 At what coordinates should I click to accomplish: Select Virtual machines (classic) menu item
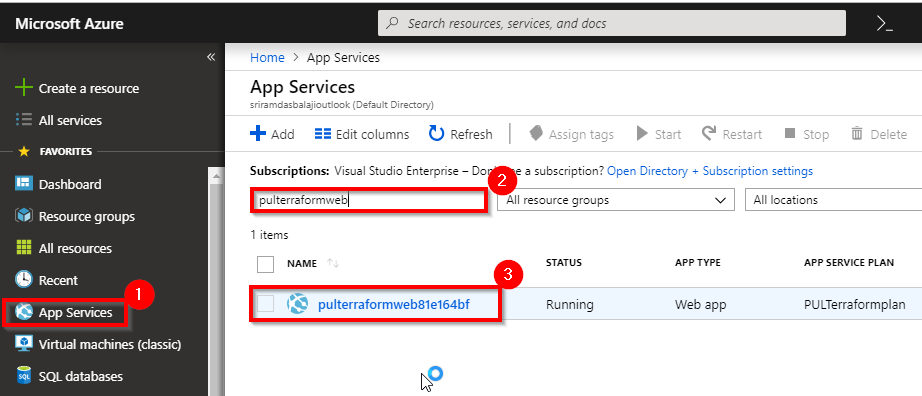pos(98,344)
